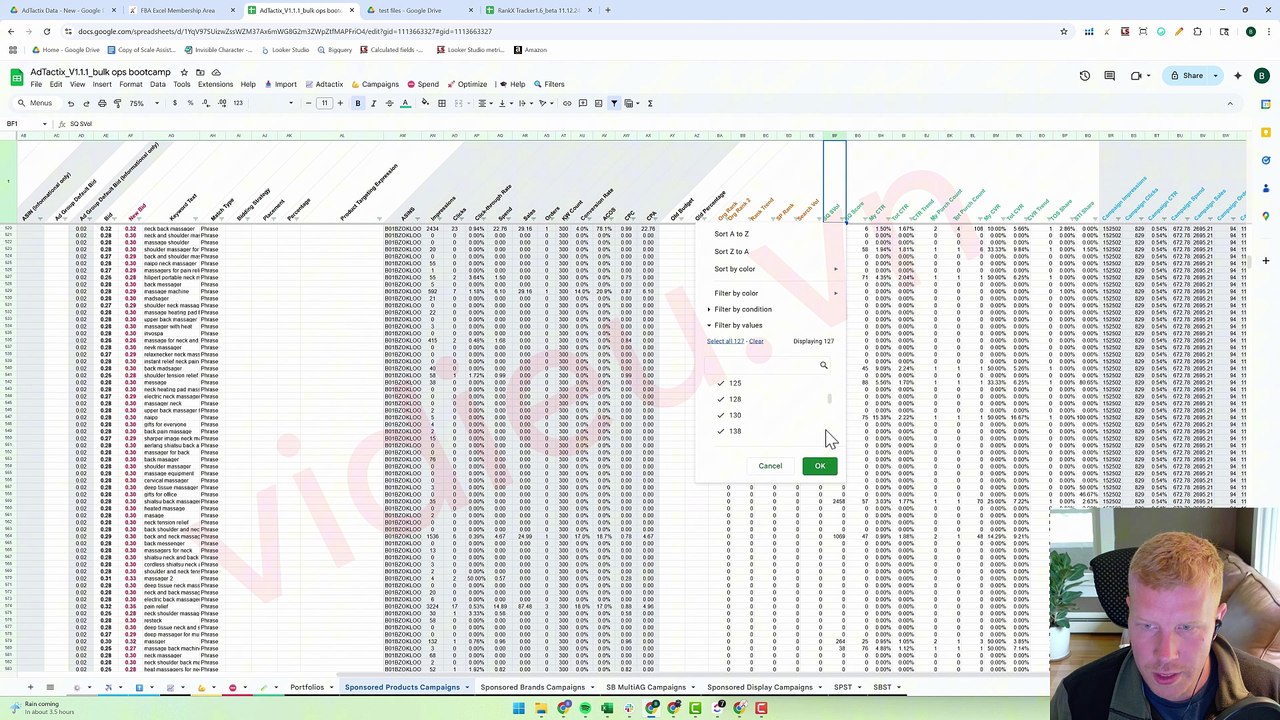Screen dimensions: 1280x720
Task: Click the font size 11 field
Action: 324,103
